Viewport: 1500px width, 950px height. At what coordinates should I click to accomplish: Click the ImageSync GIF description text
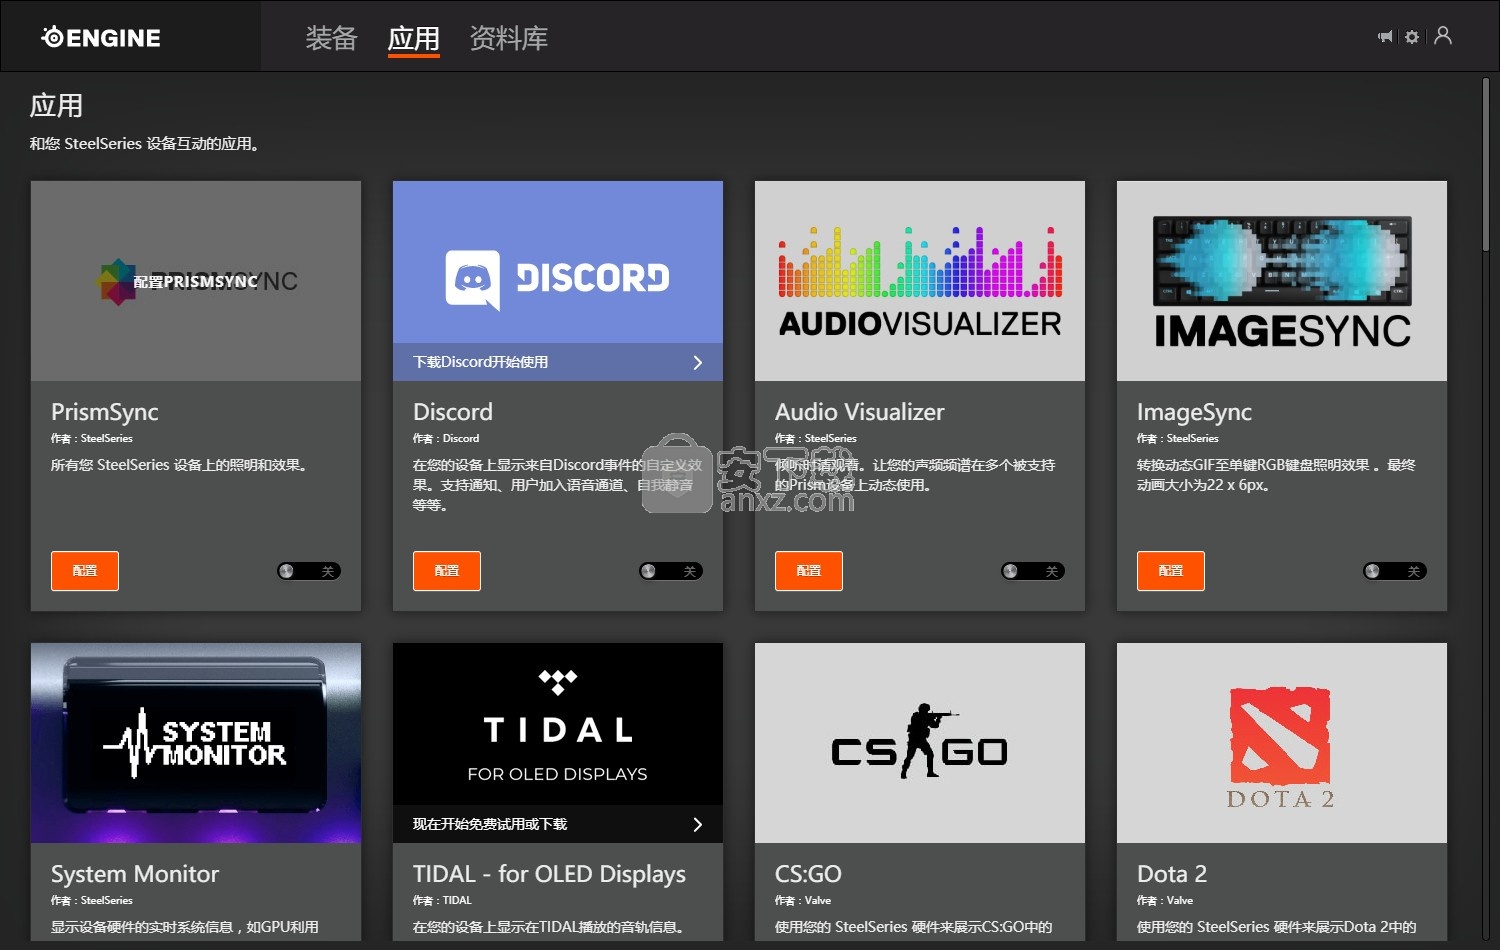[1276, 475]
